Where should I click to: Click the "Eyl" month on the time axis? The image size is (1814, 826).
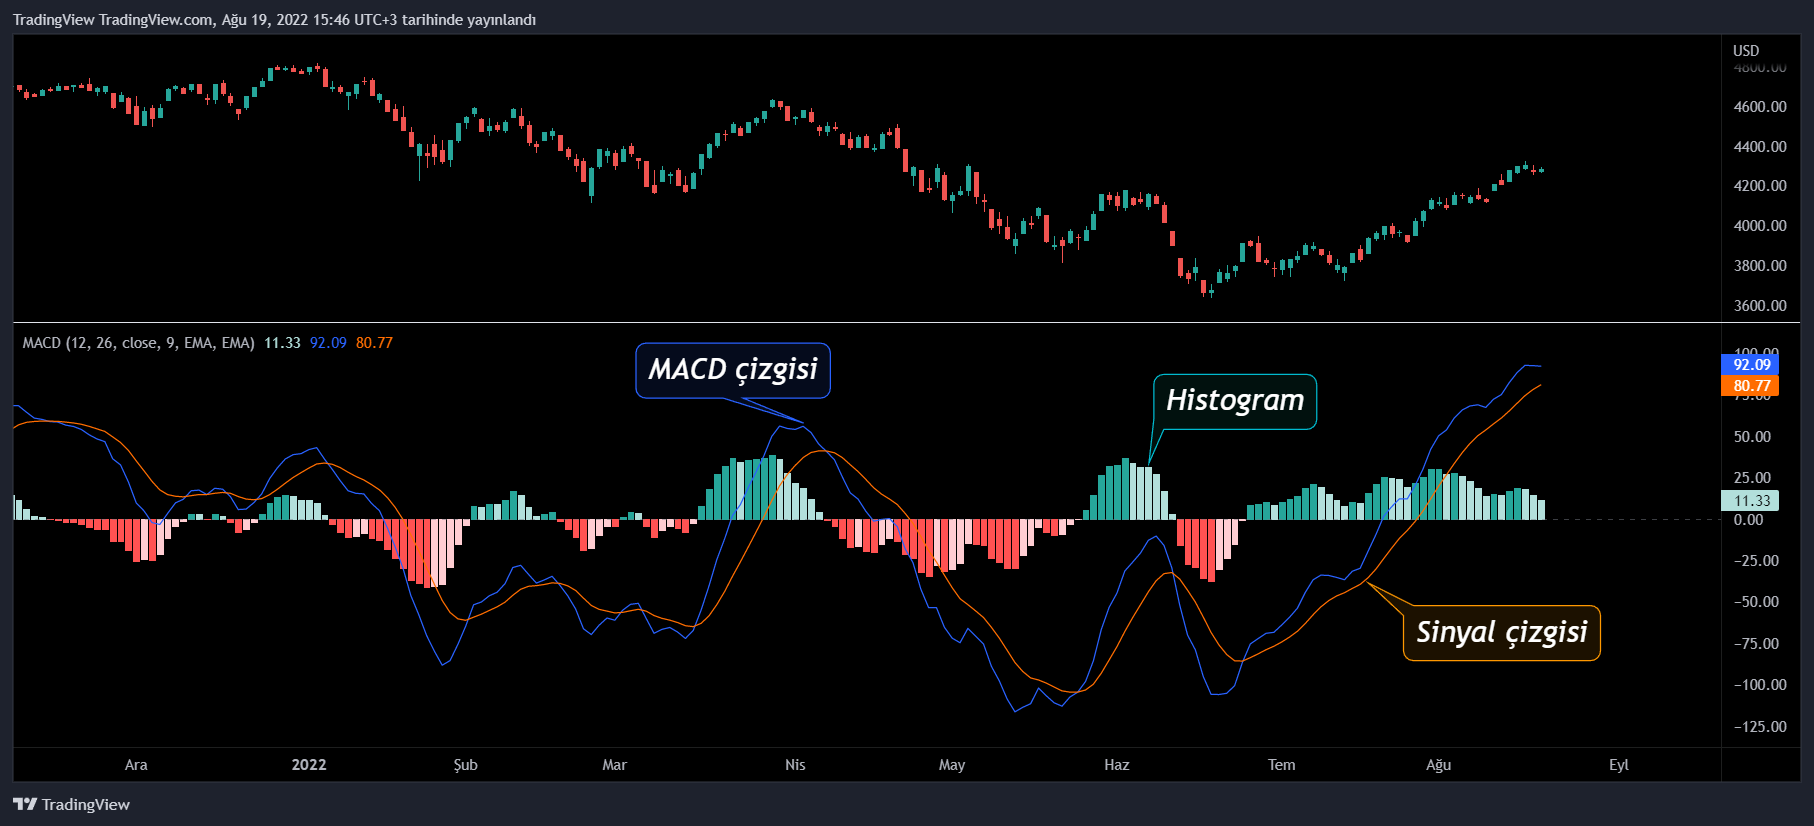(x=1619, y=765)
